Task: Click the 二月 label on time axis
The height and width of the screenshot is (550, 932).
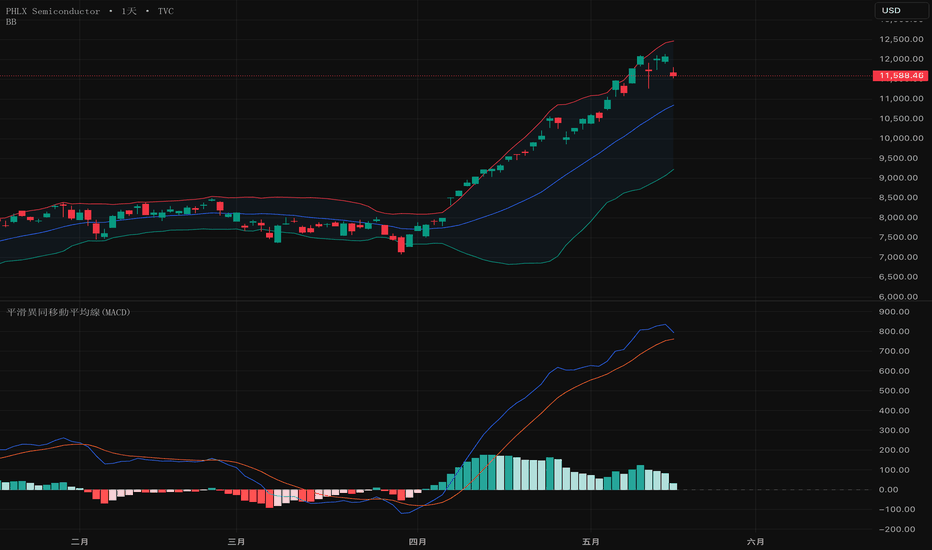Action: point(80,542)
